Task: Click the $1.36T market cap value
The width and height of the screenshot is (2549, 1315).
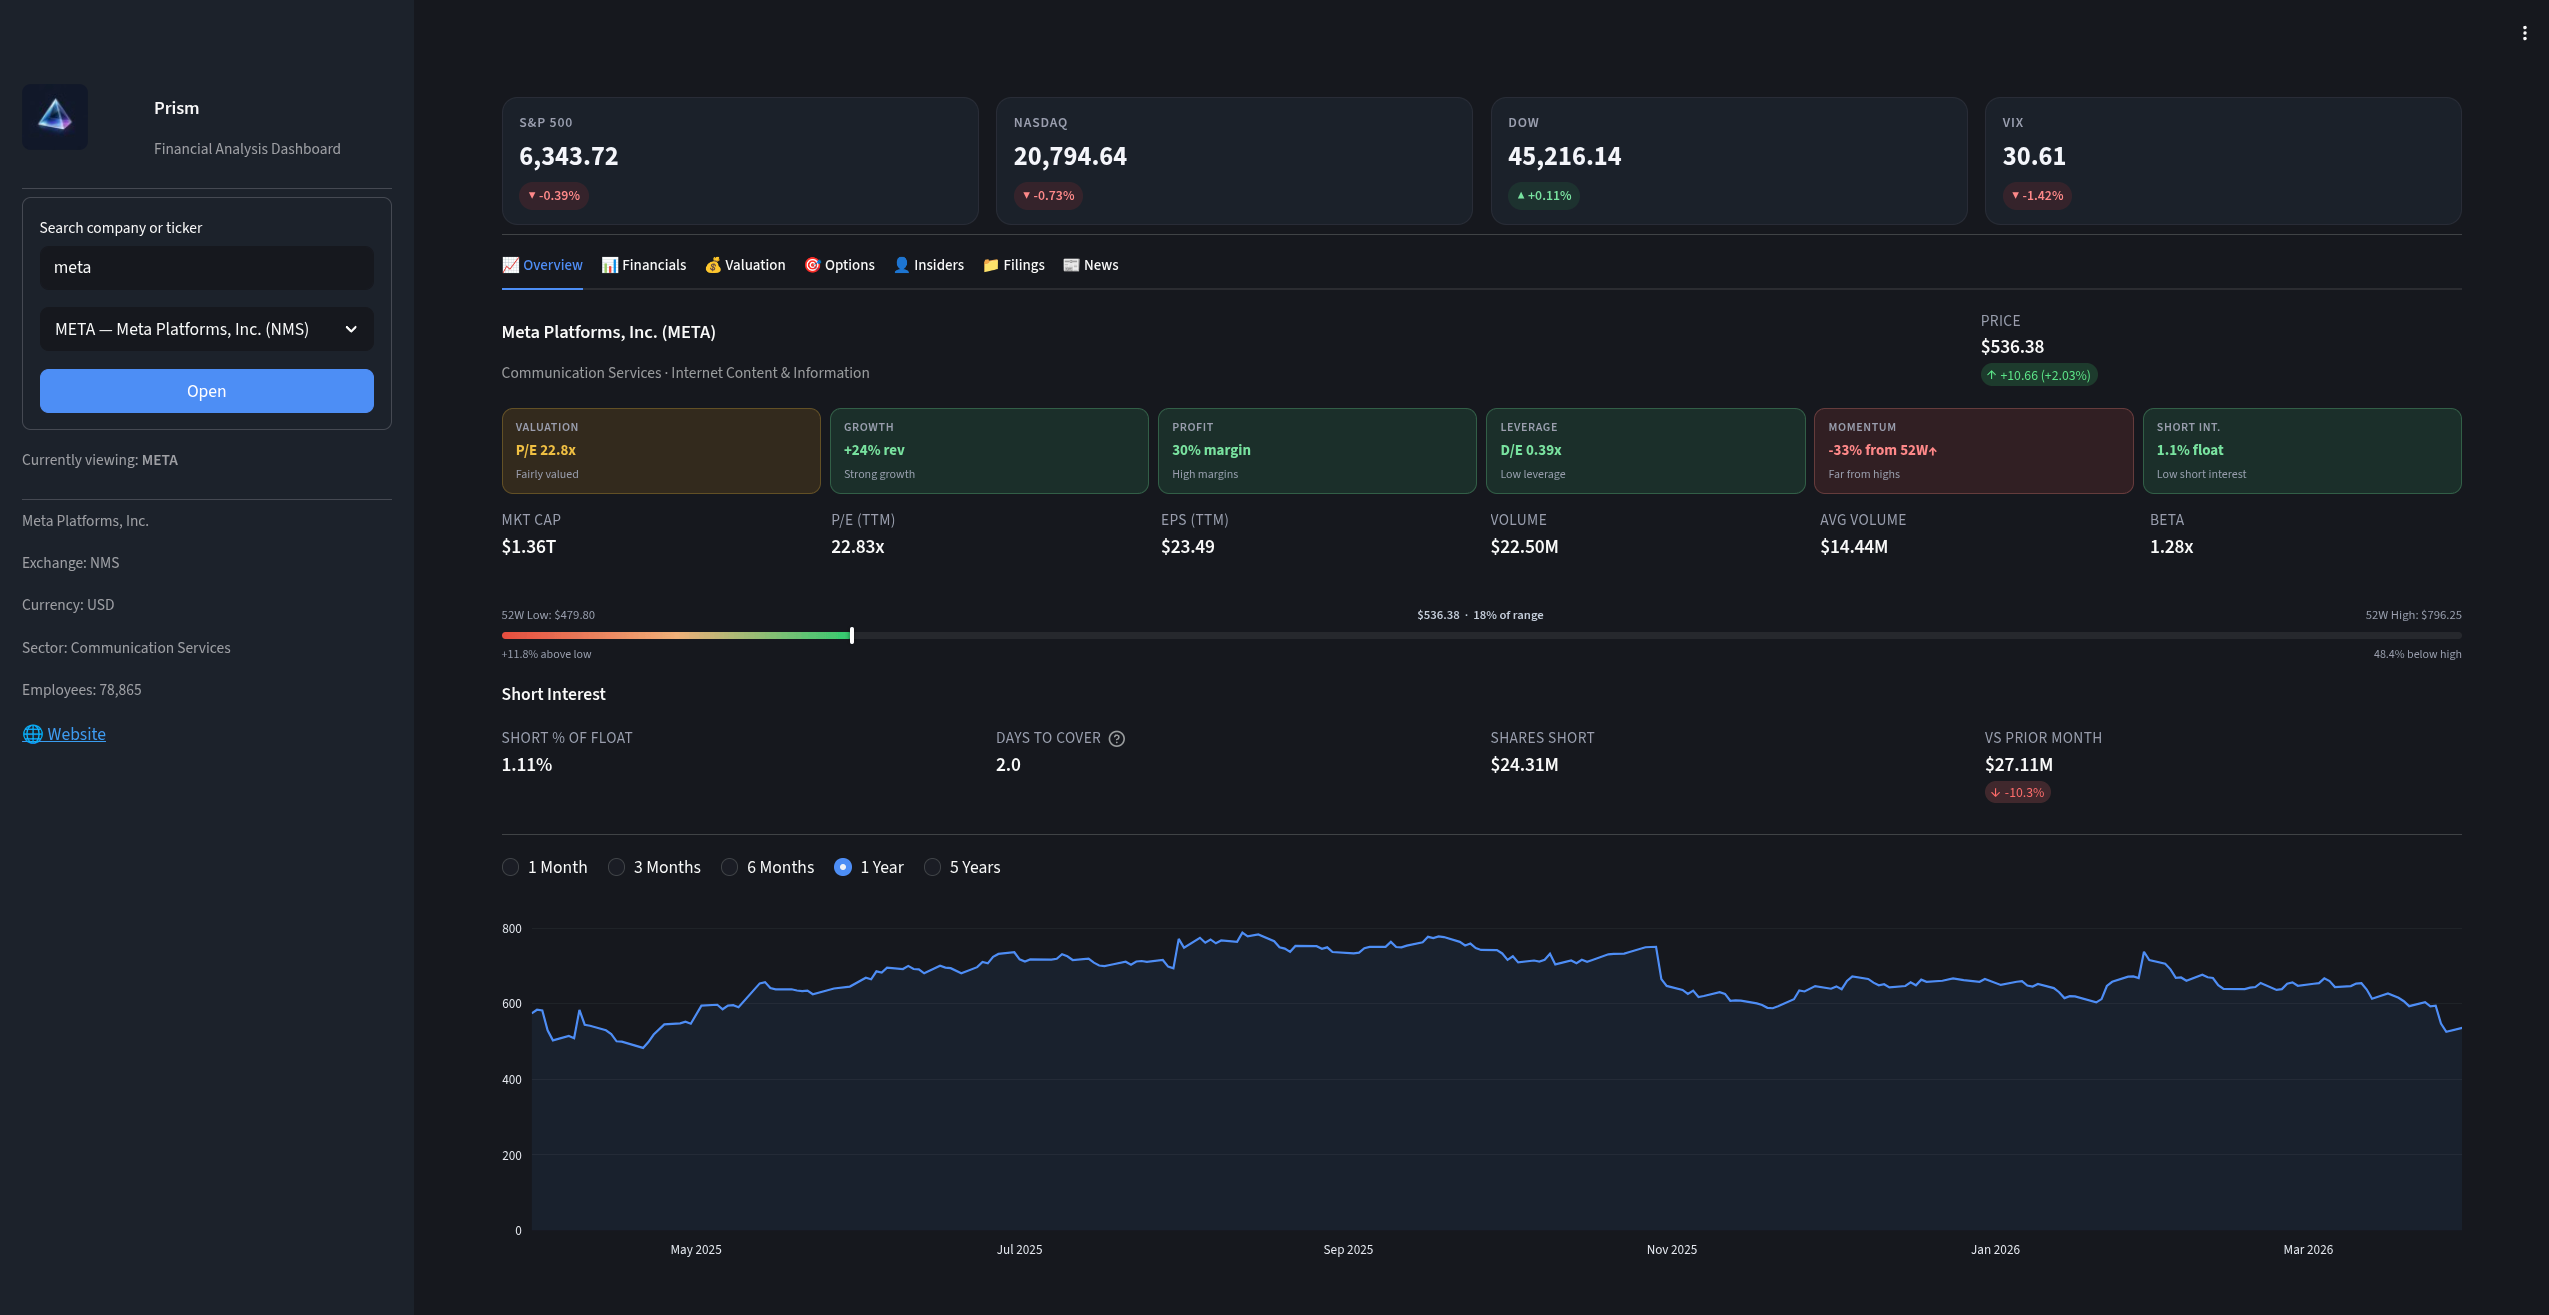Action: pos(529,547)
